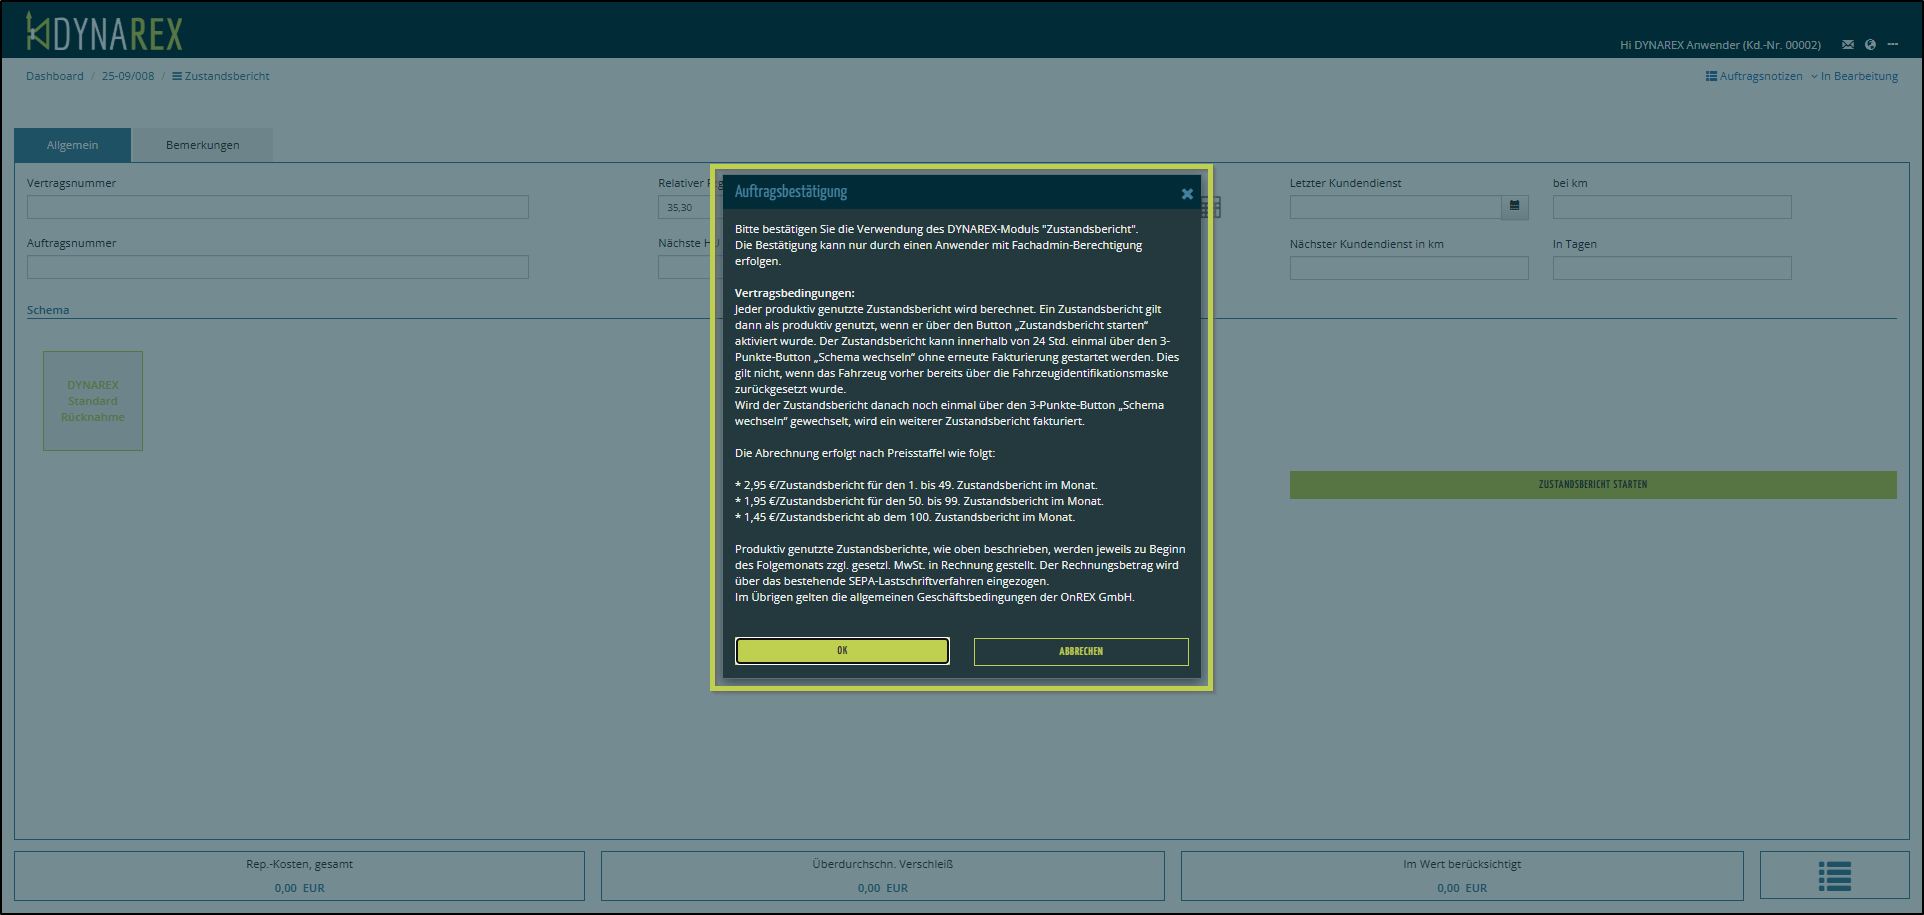Open the three-dots menu in header

click(x=1892, y=45)
